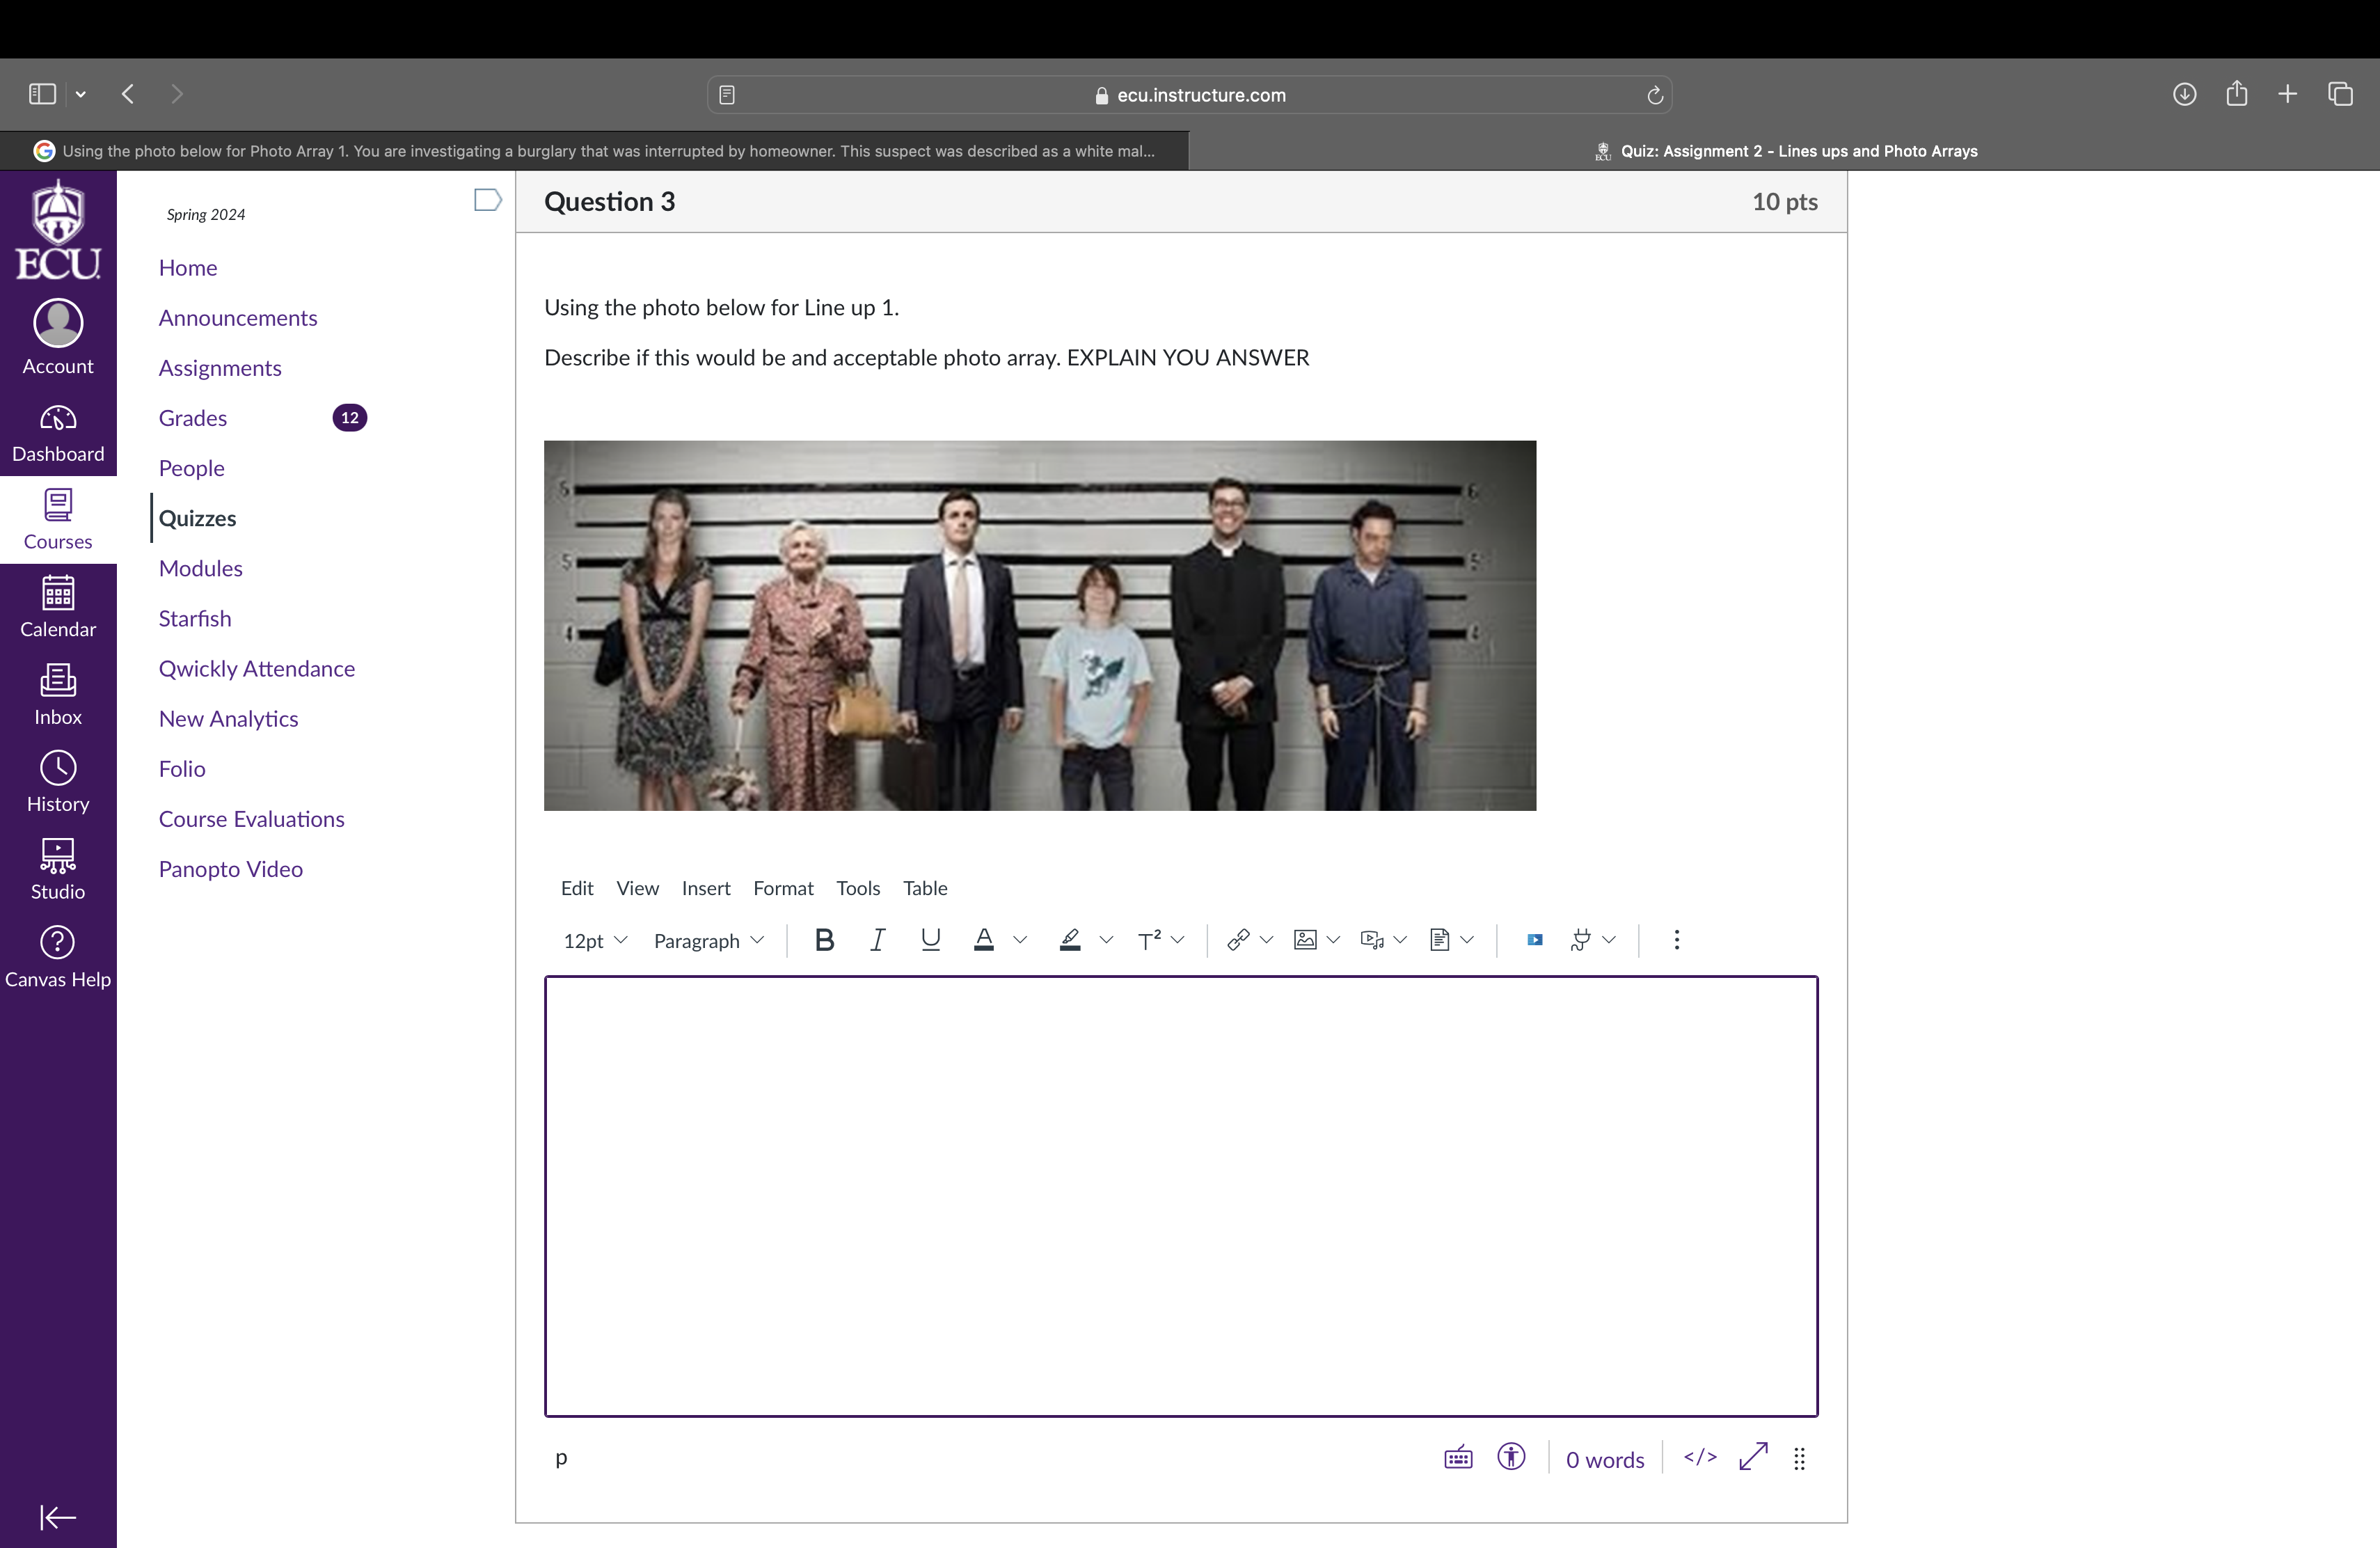Click the keyboard shortcuts icon below the editor

pyautogui.click(x=1457, y=1458)
